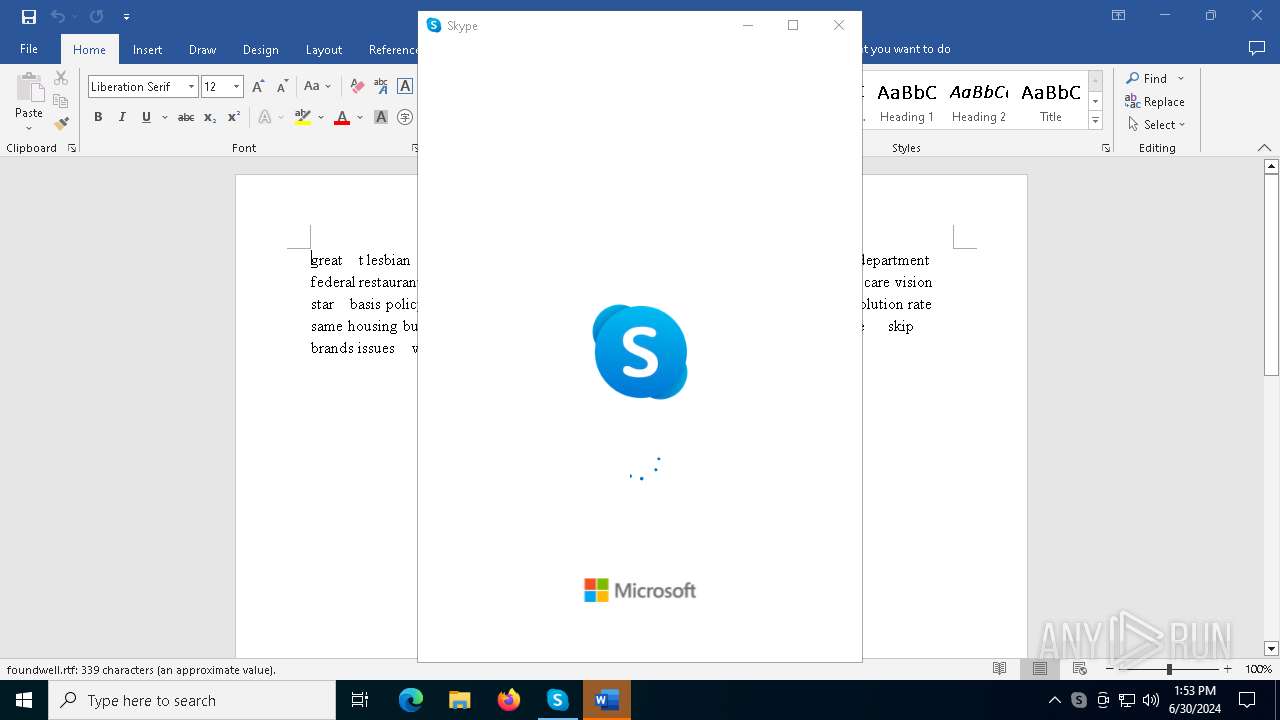Toggle strikethrough formatting
Image resolution: width=1280 pixels, height=720 pixels.
[x=186, y=117]
